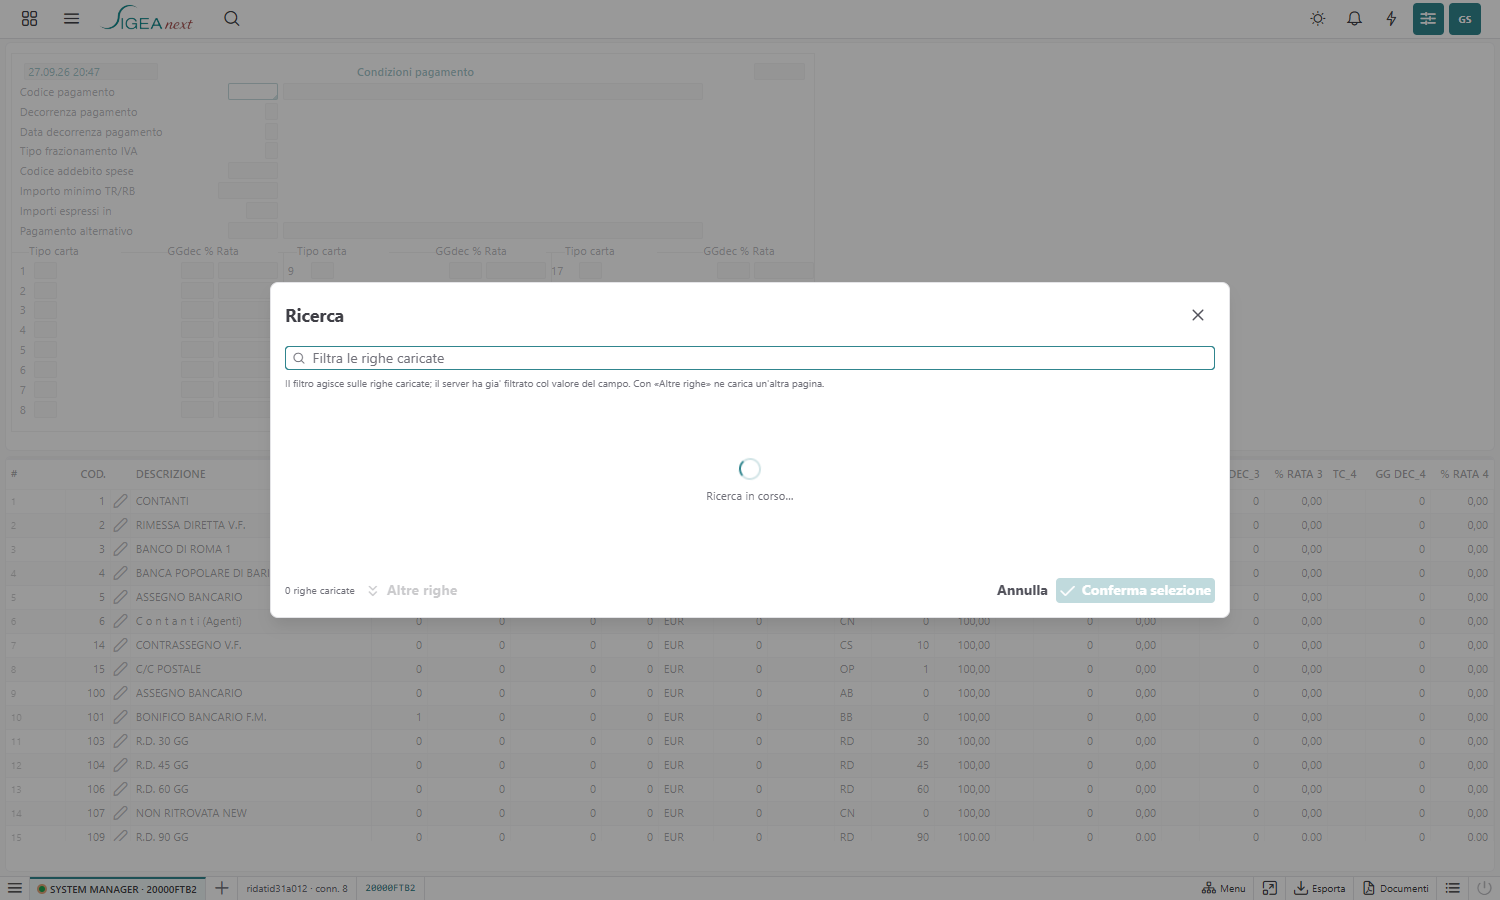Close the Ricerca dialog

click(1198, 315)
